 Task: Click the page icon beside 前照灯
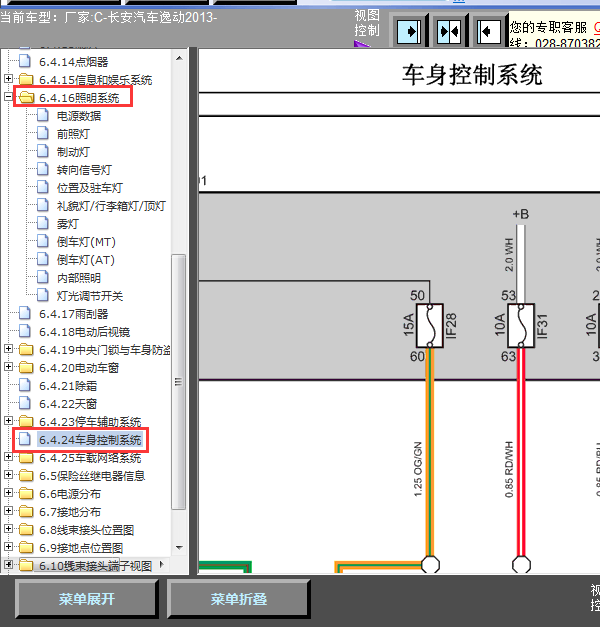pyautogui.click(x=43, y=134)
